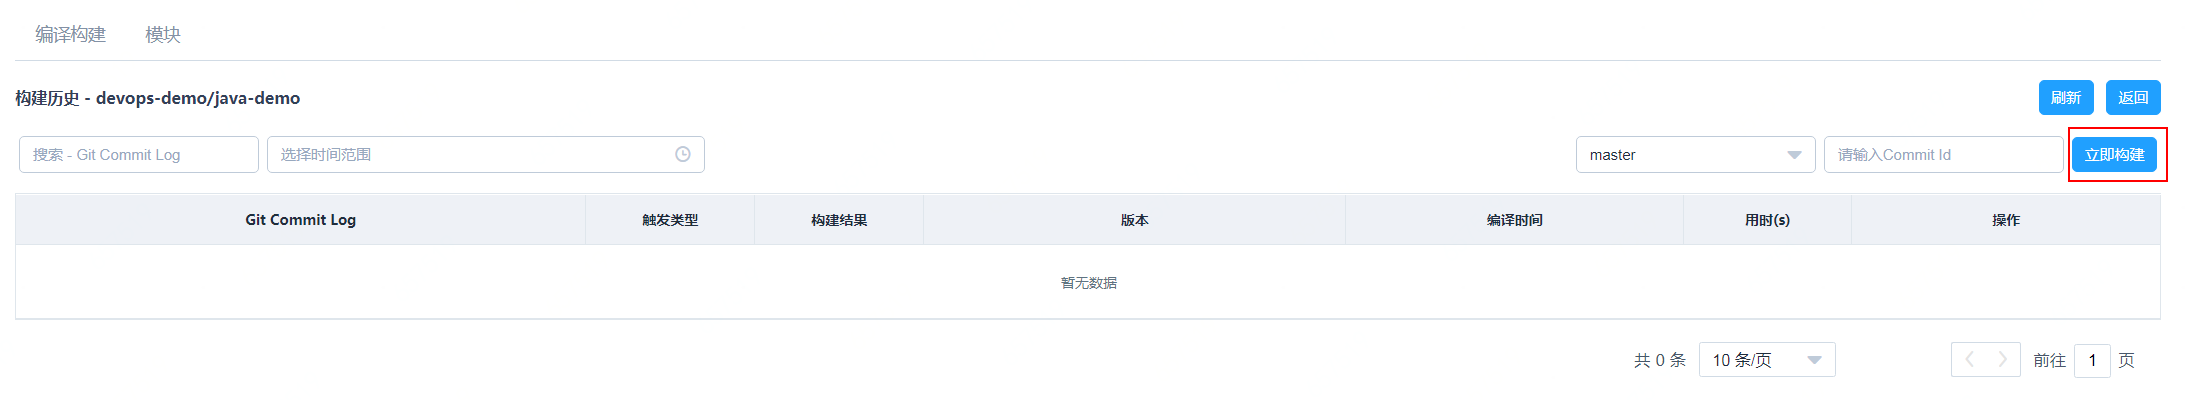Select the 构建结果 column header

(x=839, y=220)
